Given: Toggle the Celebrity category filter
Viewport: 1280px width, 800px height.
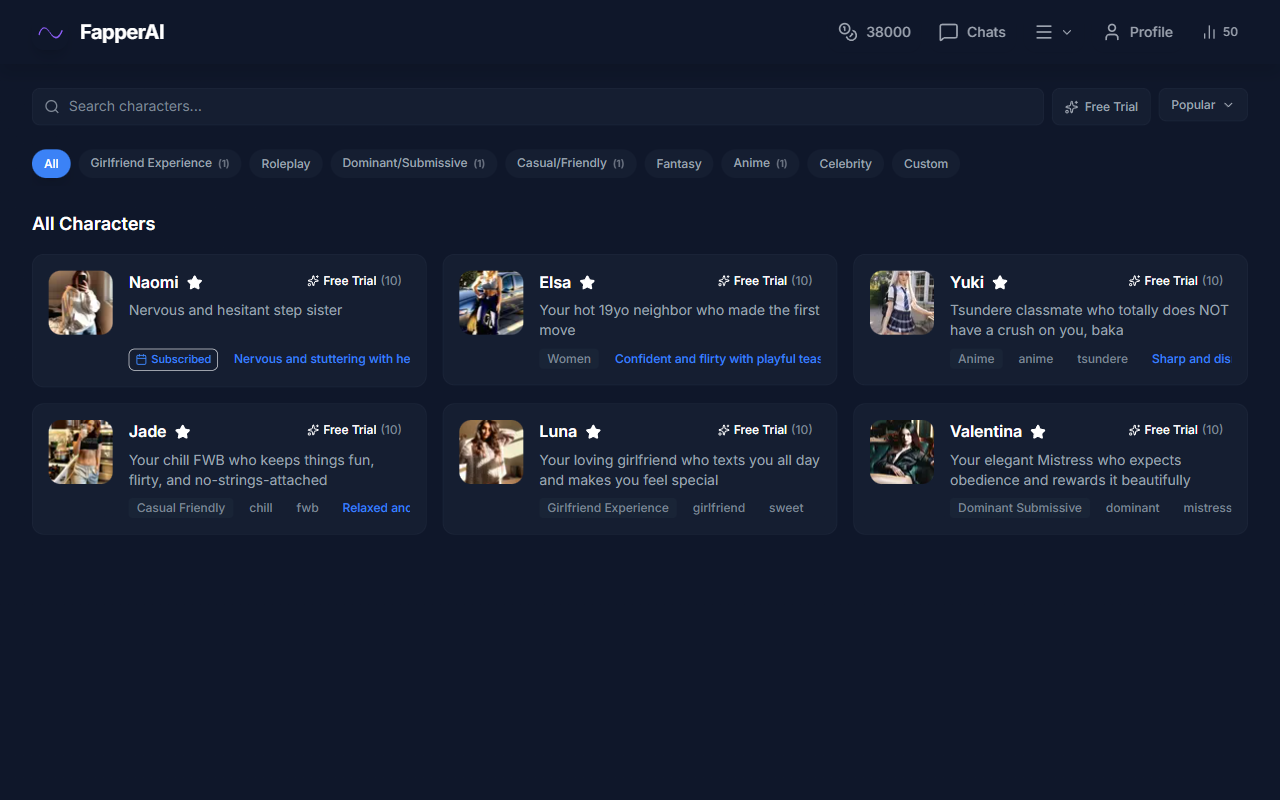Looking at the screenshot, I should pos(845,163).
